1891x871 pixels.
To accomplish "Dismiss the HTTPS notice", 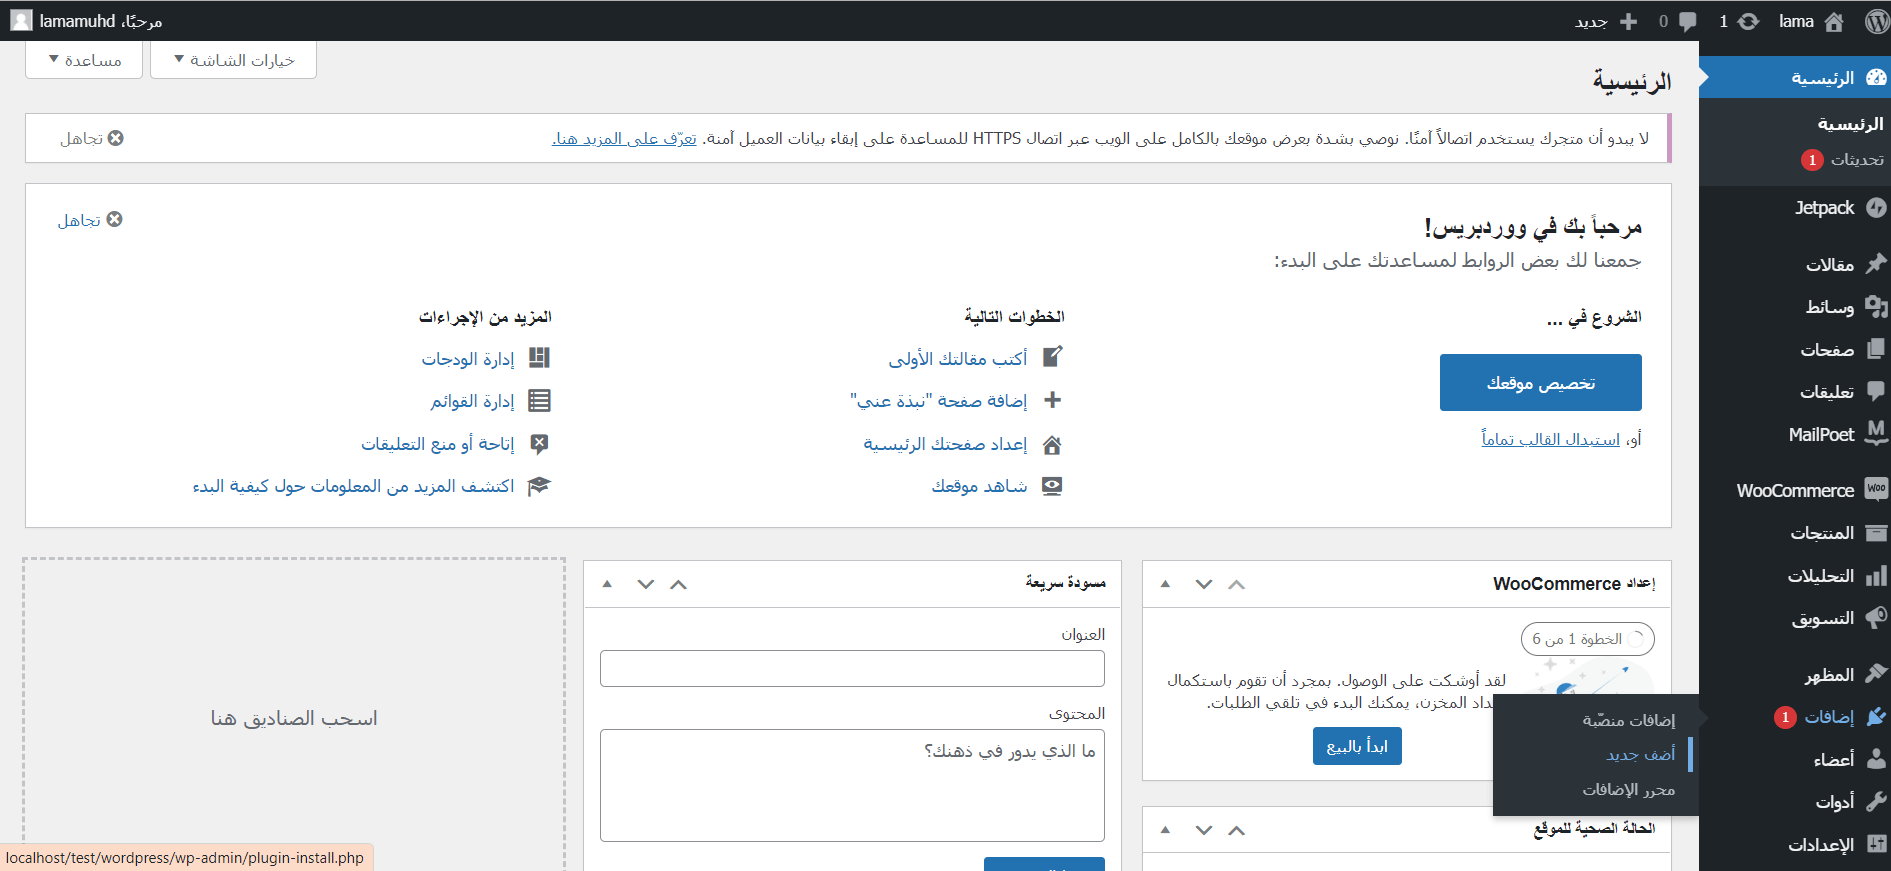I will pos(92,138).
